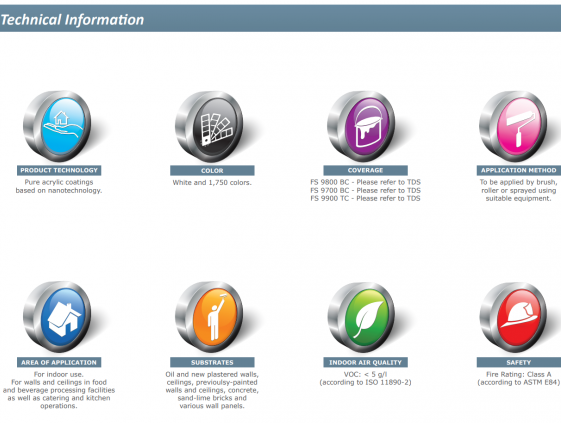Click the red firefighter helmet Safety icon
Image resolution: width=561 pixels, height=423 pixels.
(514, 317)
